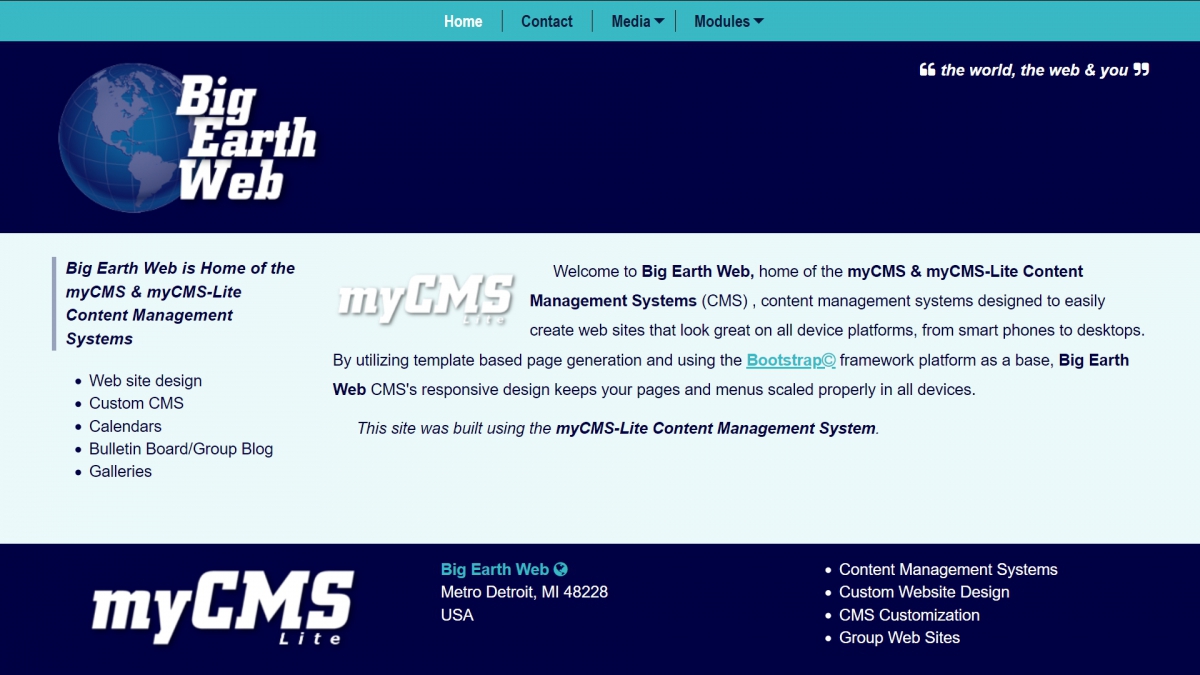The width and height of the screenshot is (1200, 675).
Task: Click "Calendars" in the sidebar list
Action: tap(125, 426)
